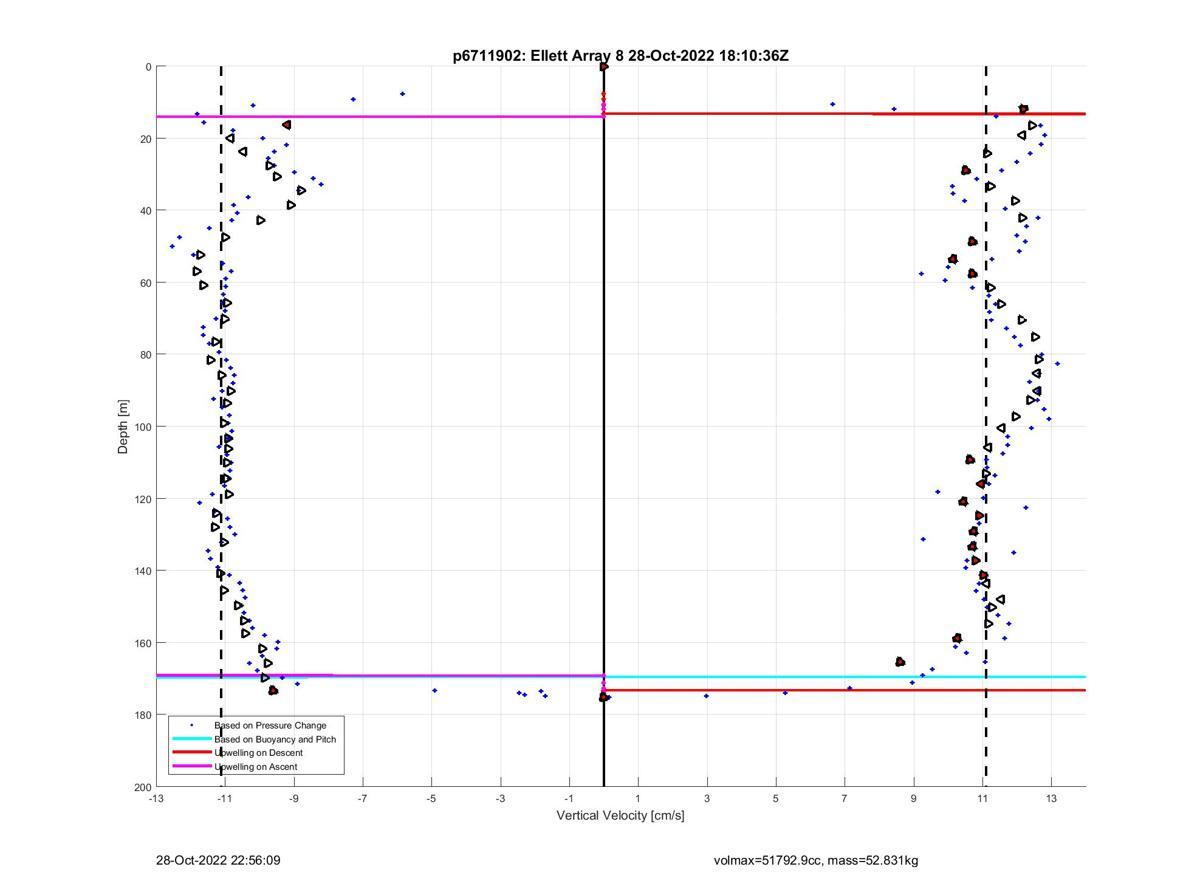Screen dimensions: 1200x885
Task: Click the depth tick label '180'
Action: tap(143, 715)
